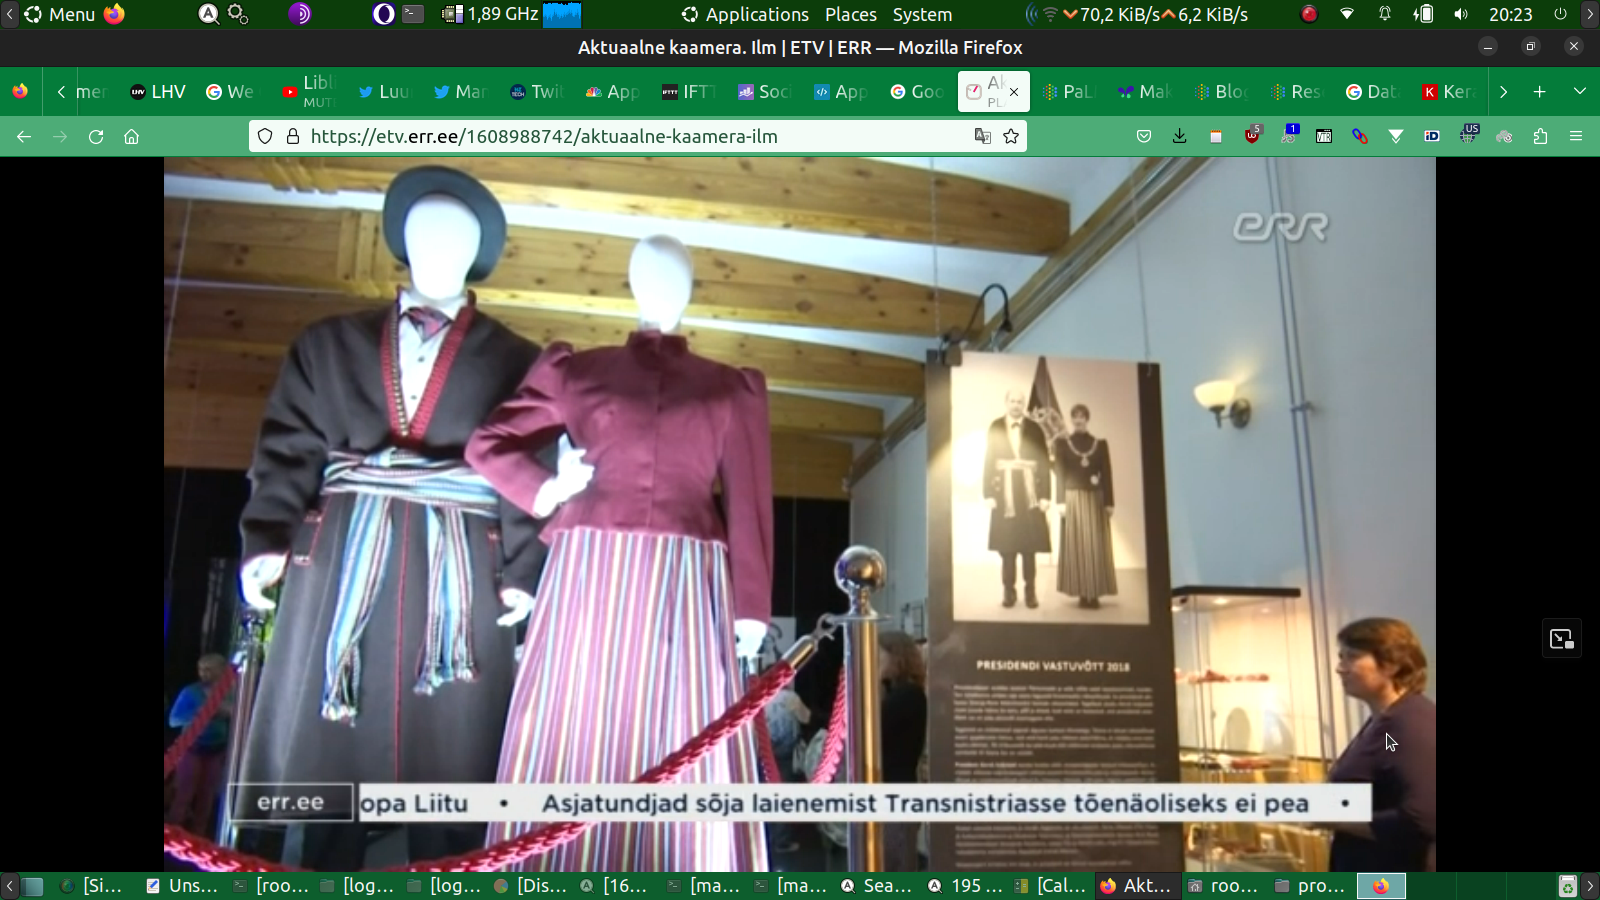Open the main Menu on the top panel
The image size is (1600, 900).
coord(60,14)
